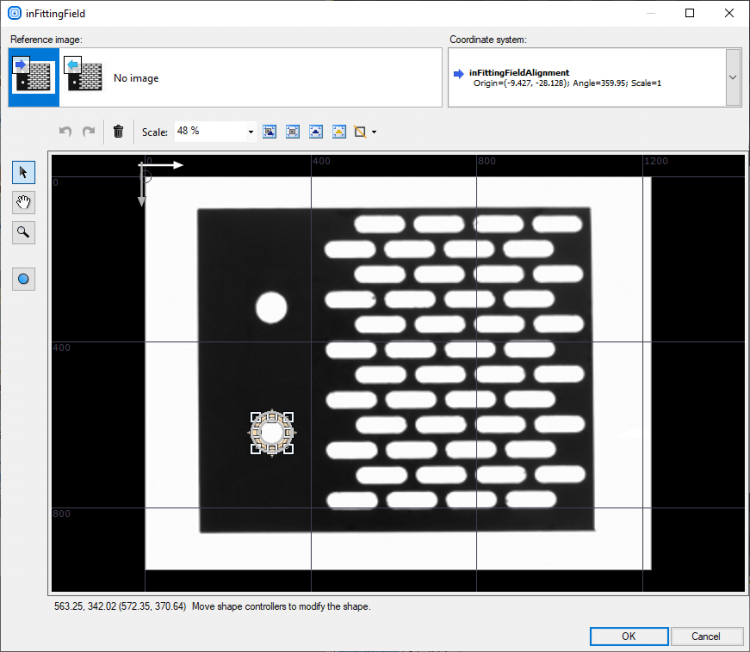The image size is (750, 652).
Task: Click the selected circle shape in image
Action: point(271,432)
